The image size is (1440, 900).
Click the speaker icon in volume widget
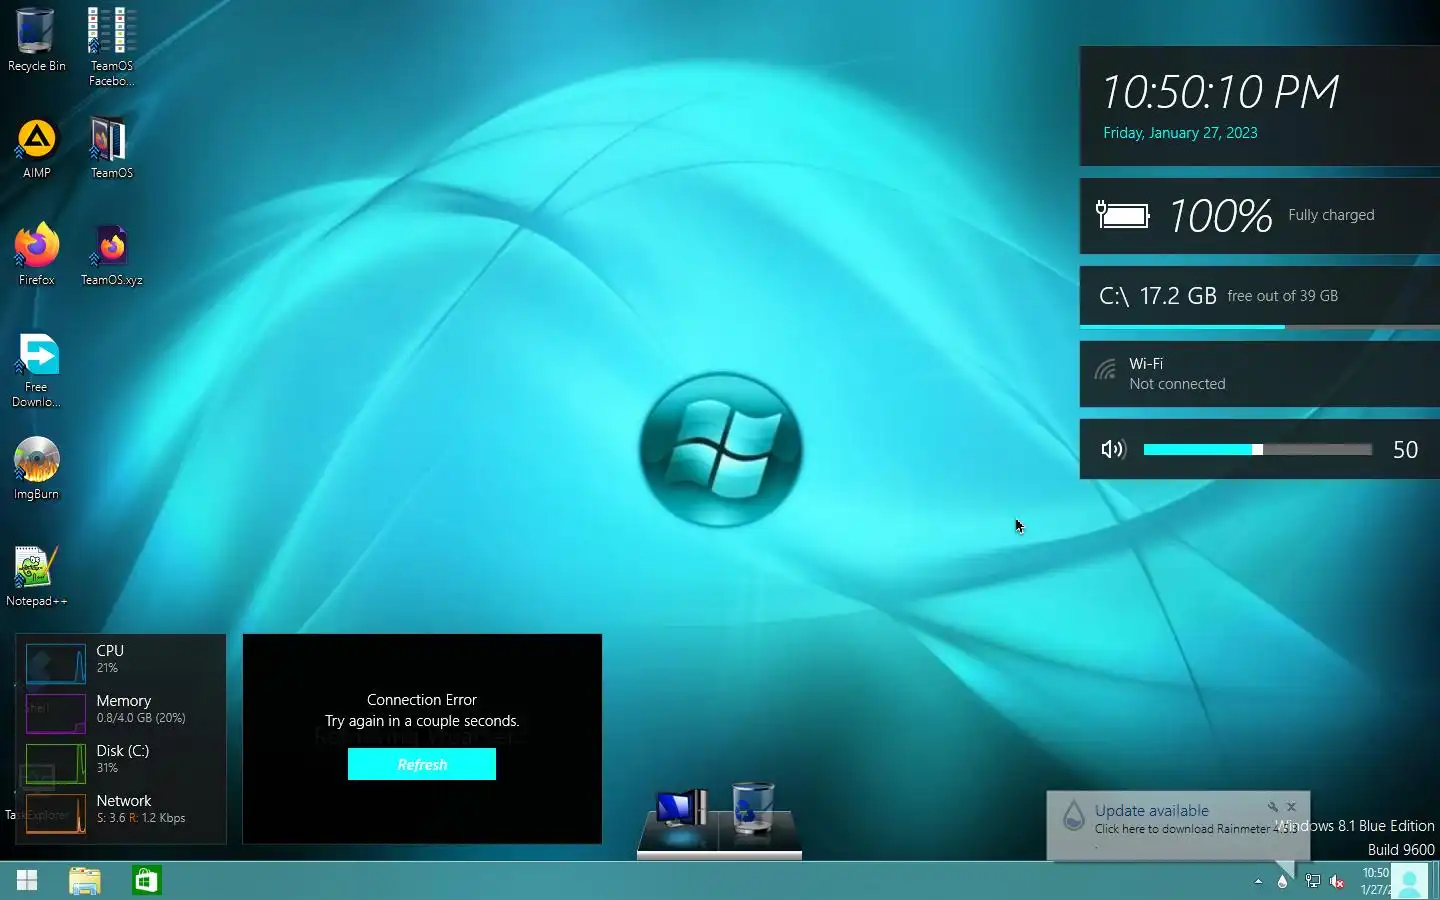point(1113,449)
